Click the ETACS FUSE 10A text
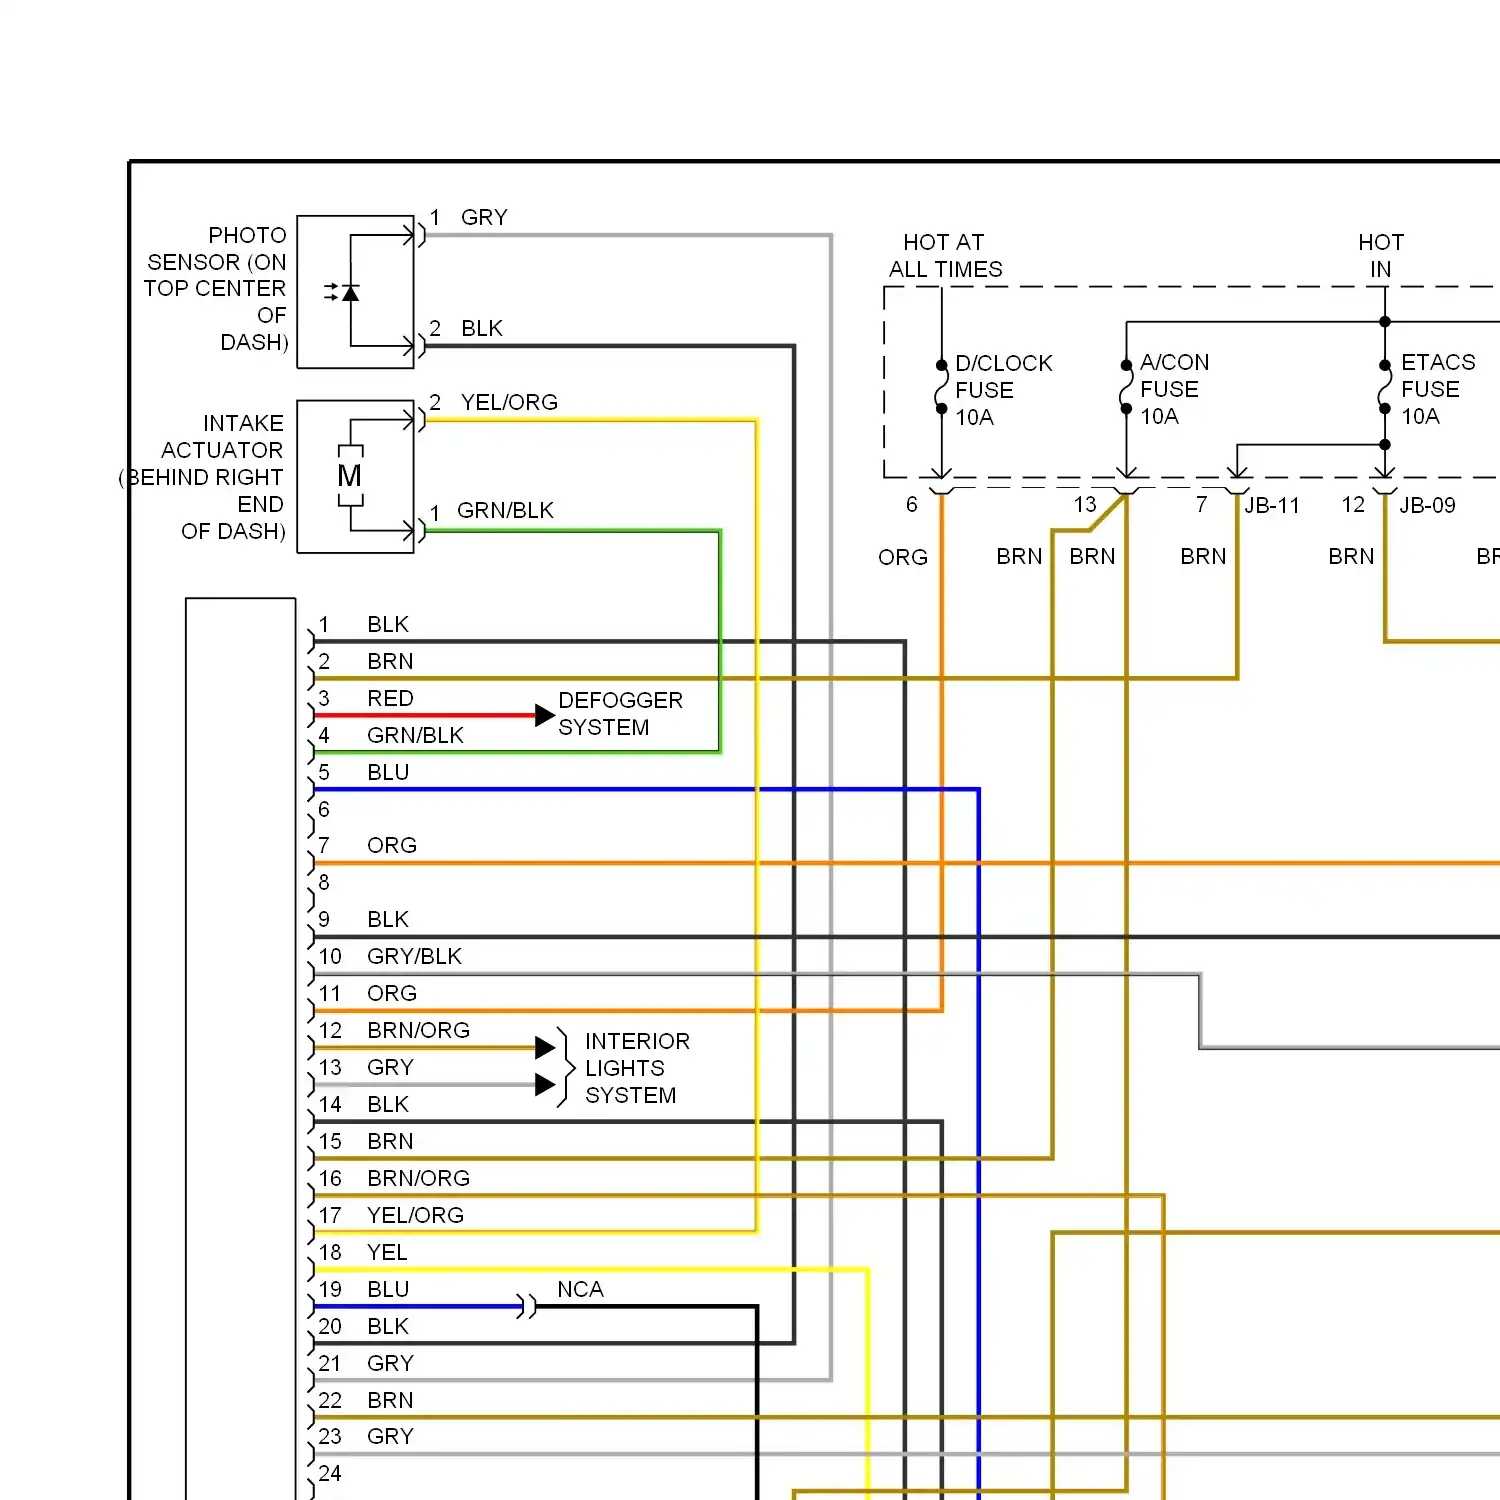1500x1500 pixels. coord(1438,389)
